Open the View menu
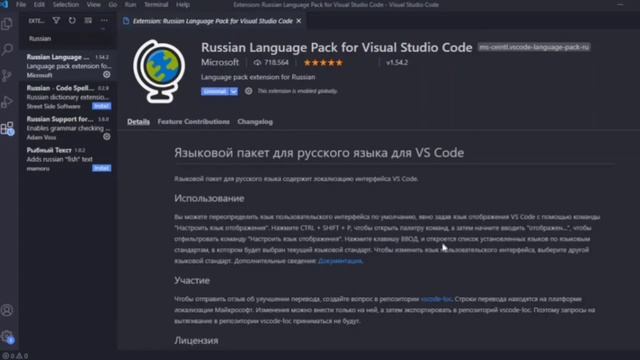This screenshot has width=640, height=360. click(93, 4)
